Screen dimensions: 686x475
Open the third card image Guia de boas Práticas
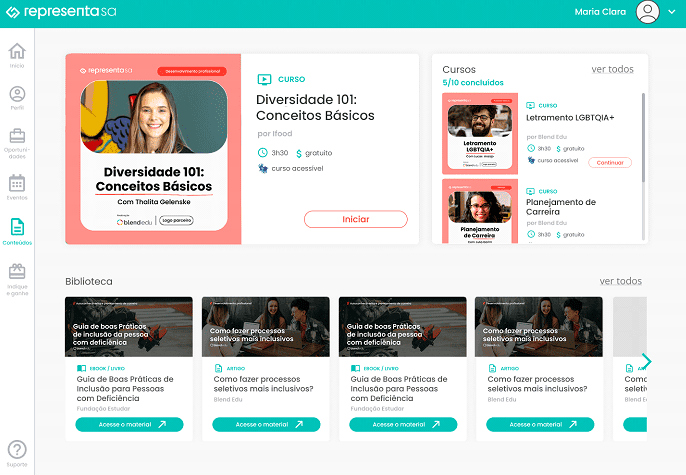coord(402,327)
